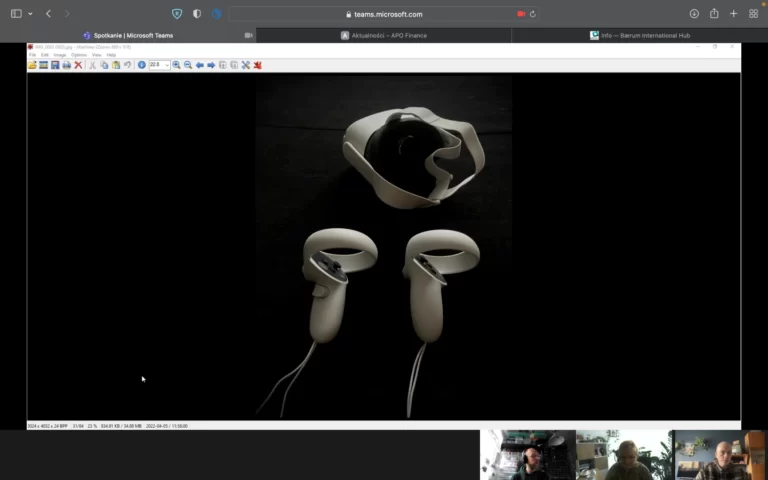The height and width of the screenshot is (480, 768).
Task: Open the zoom percentage dropdown
Action: click(166, 65)
